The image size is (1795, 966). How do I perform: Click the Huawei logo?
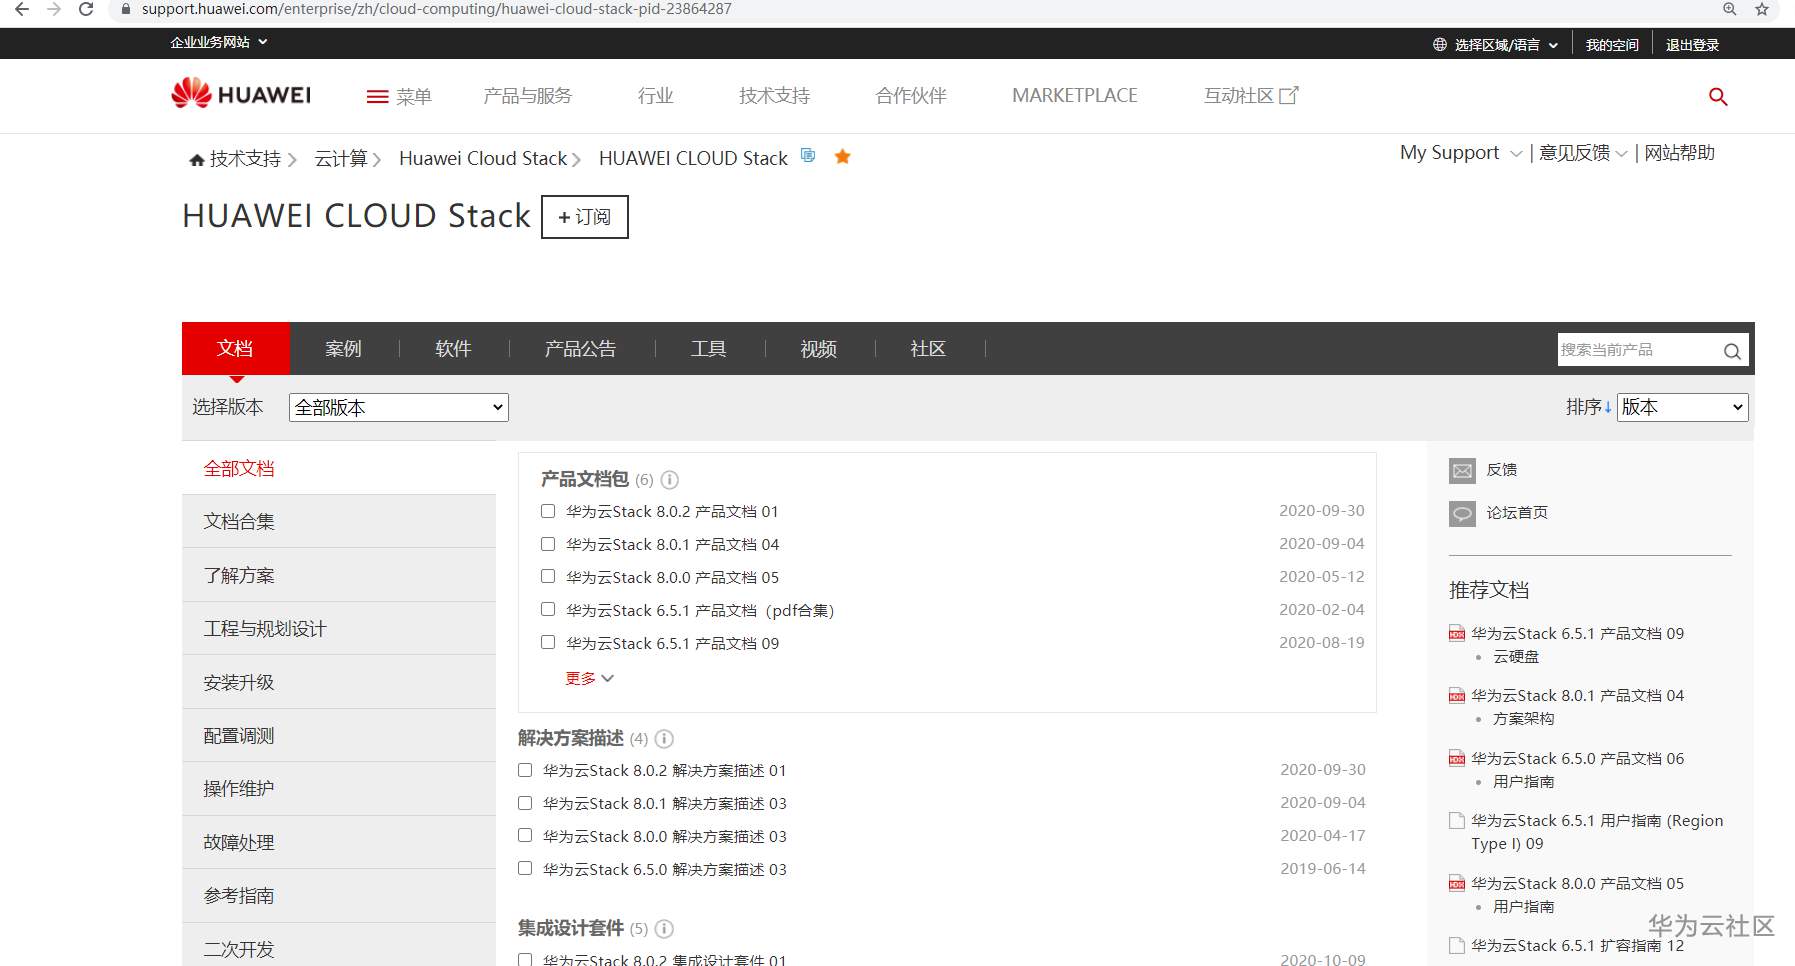coord(241,94)
